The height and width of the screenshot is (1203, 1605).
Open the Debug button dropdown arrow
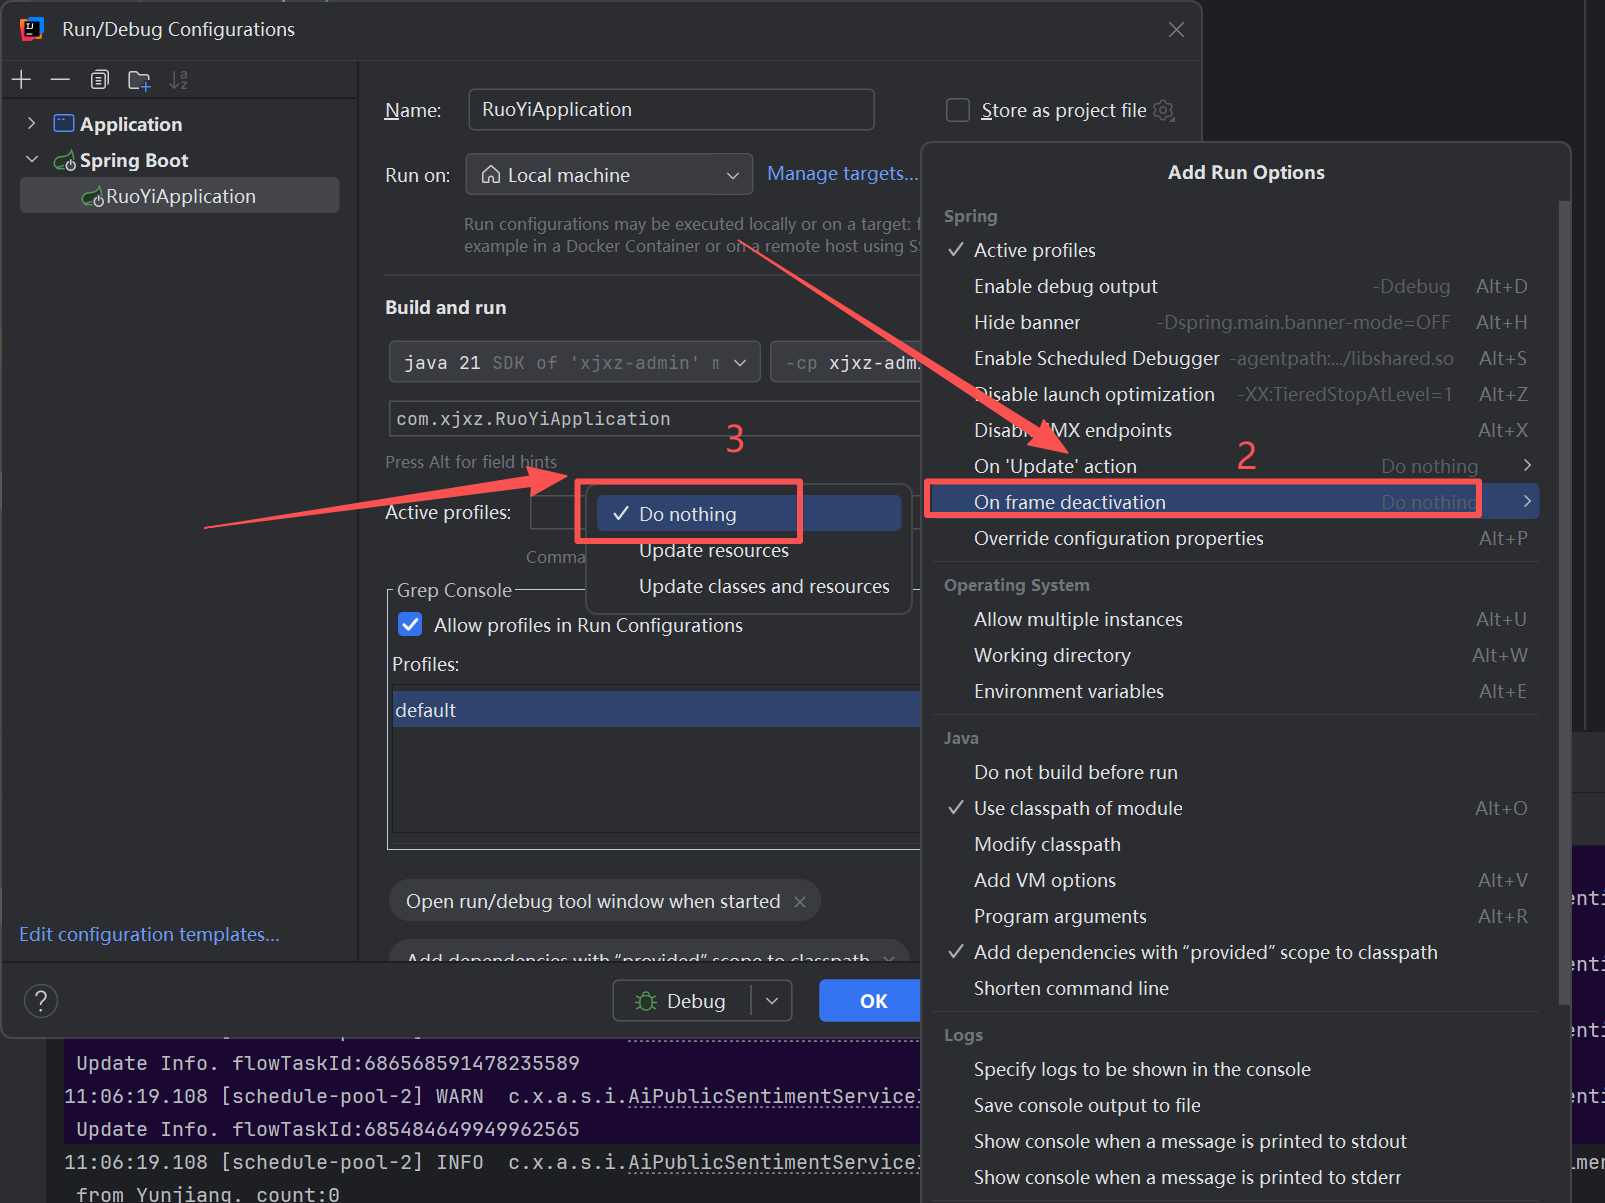point(772,1001)
